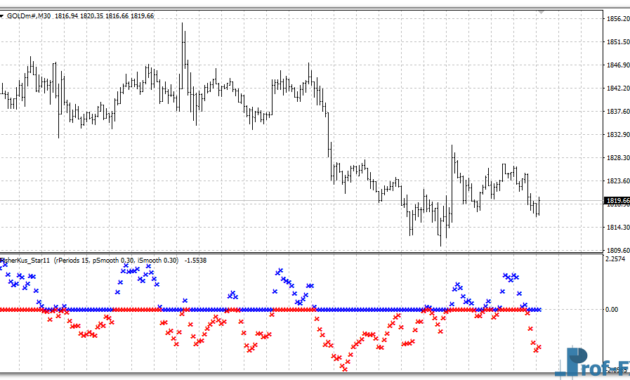
Task: Click the 1809.60 price axis label
Action: click(618, 250)
